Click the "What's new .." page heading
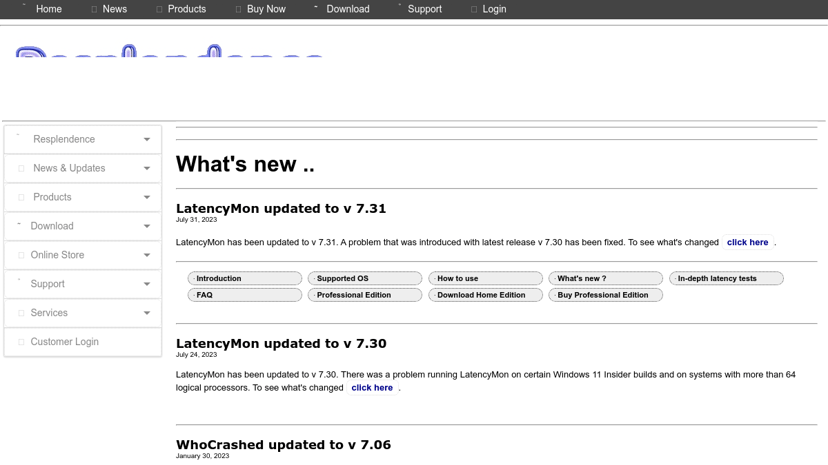Image resolution: width=828 pixels, height=465 pixels. [x=245, y=164]
